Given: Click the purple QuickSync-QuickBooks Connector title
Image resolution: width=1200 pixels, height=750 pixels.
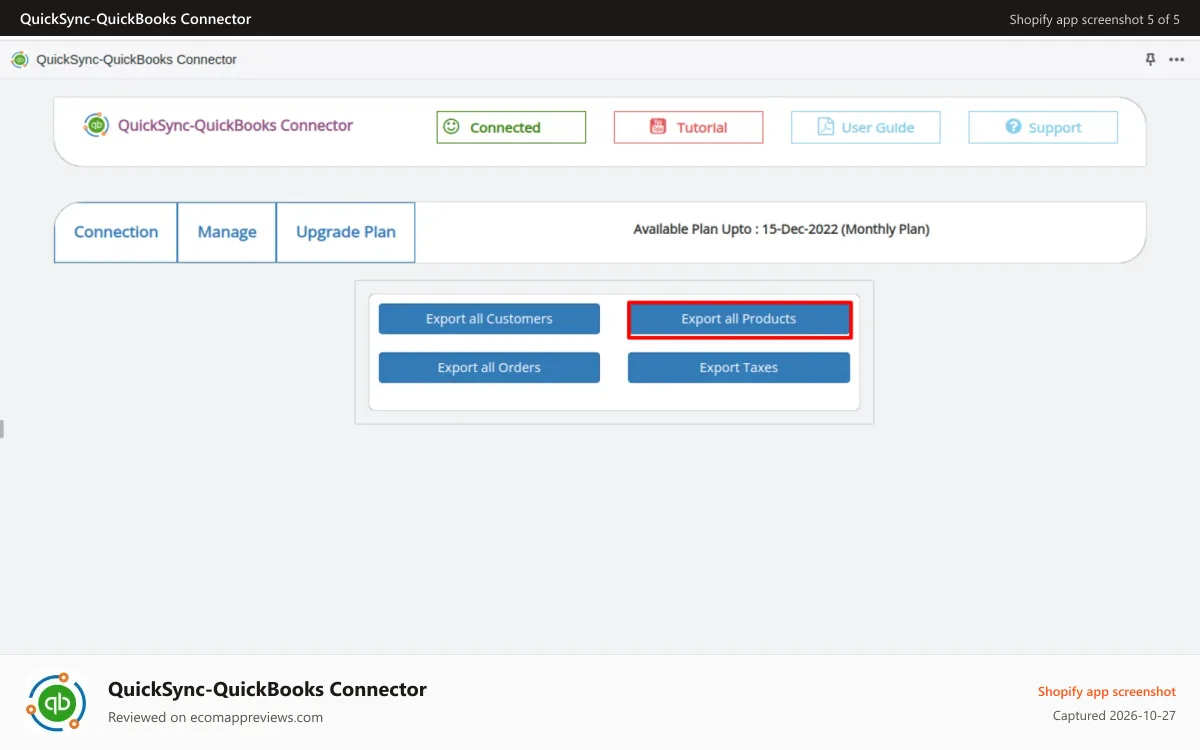Looking at the screenshot, I should [x=235, y=125].
